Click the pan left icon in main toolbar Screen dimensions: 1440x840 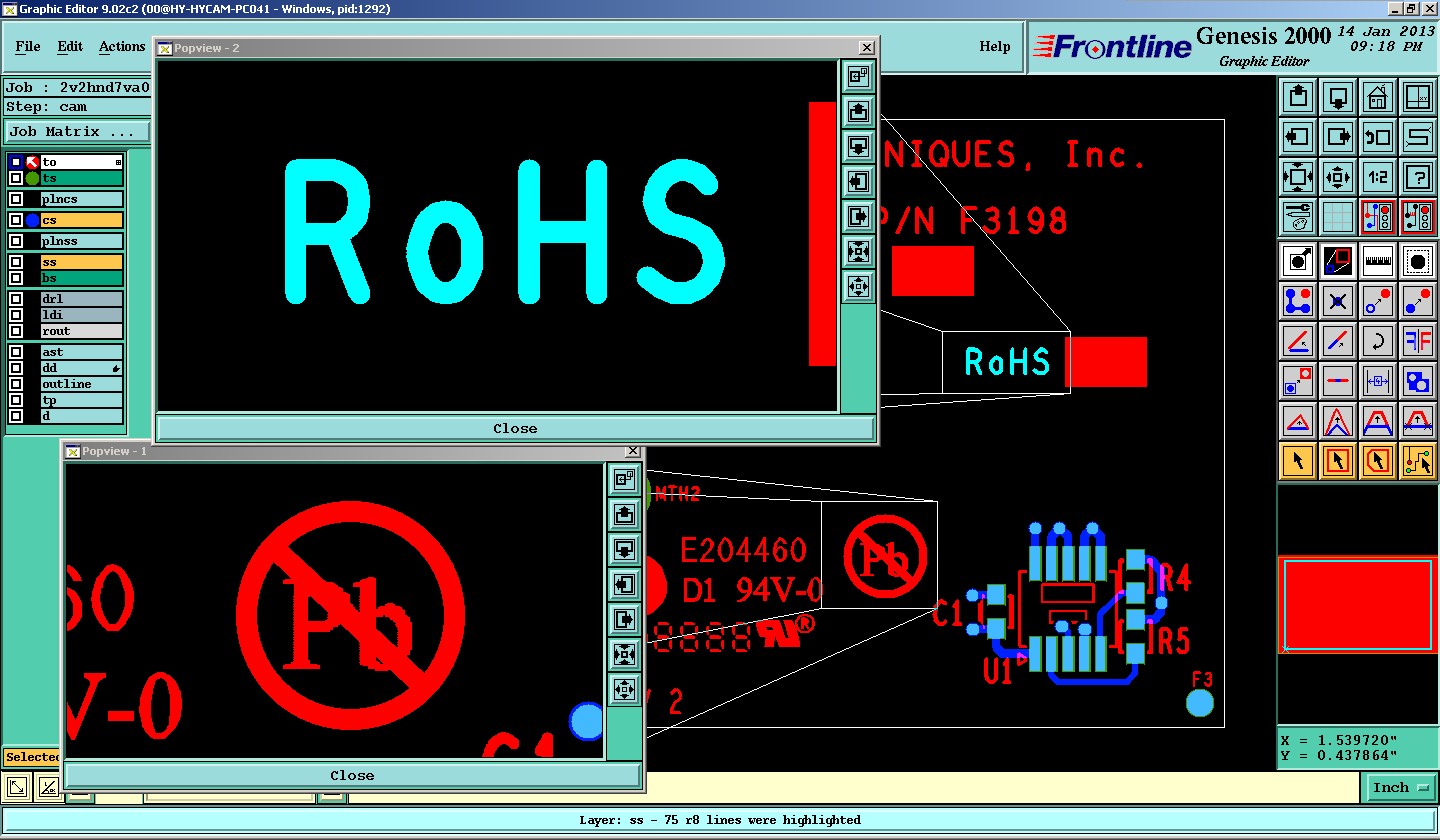[1298, 137]
